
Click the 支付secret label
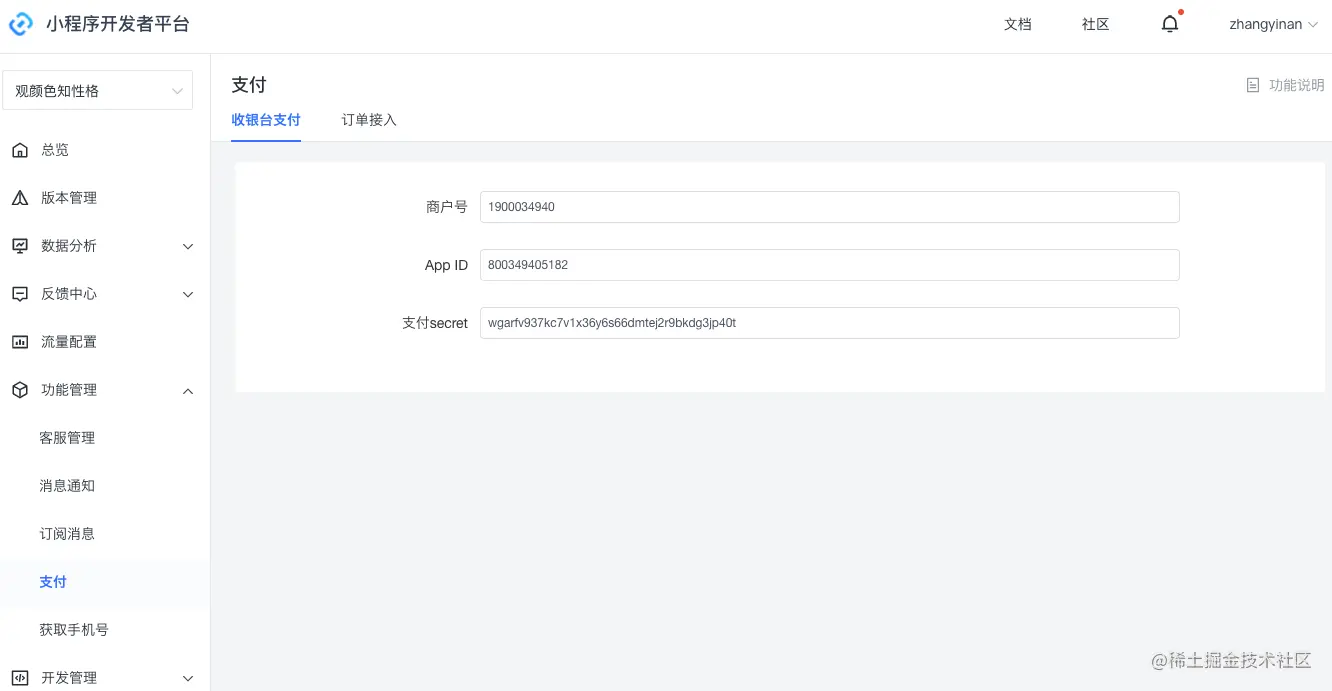(x=435, y=323)
